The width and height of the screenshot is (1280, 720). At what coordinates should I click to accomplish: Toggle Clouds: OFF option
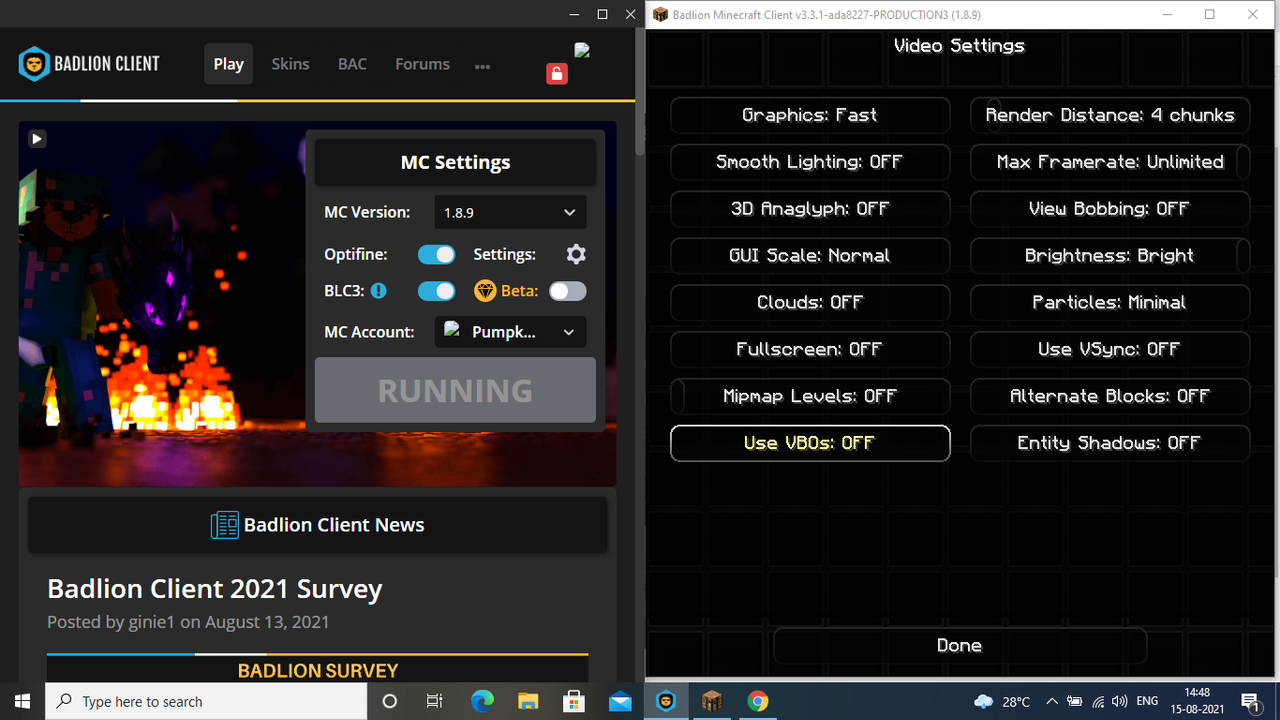point(810,302)
